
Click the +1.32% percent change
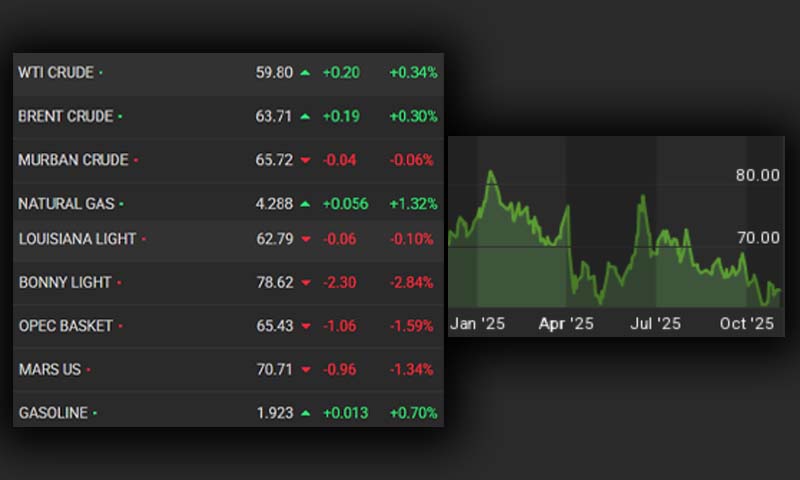coord(413,204)
